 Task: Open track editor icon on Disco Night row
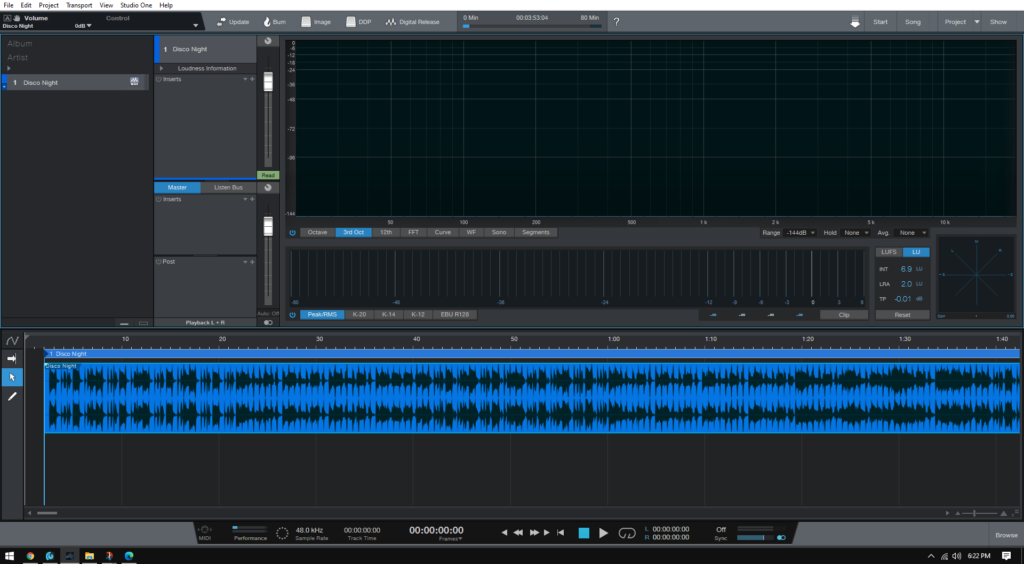point(135,82)
